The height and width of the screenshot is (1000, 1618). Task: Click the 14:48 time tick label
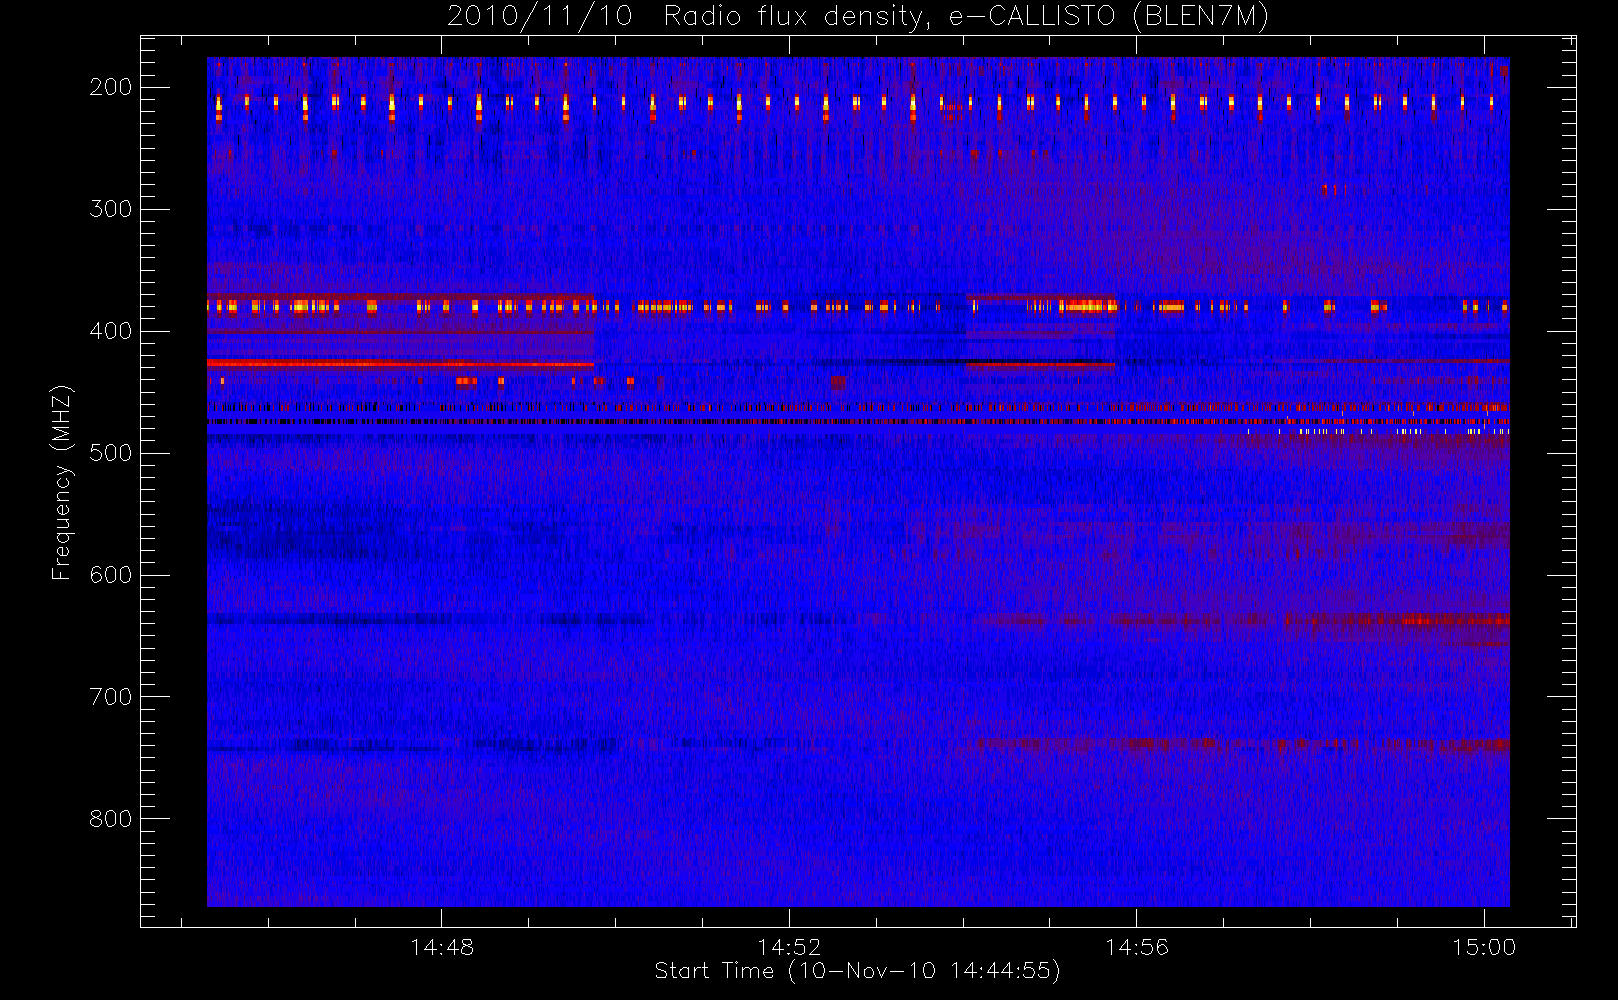point(442,947)
